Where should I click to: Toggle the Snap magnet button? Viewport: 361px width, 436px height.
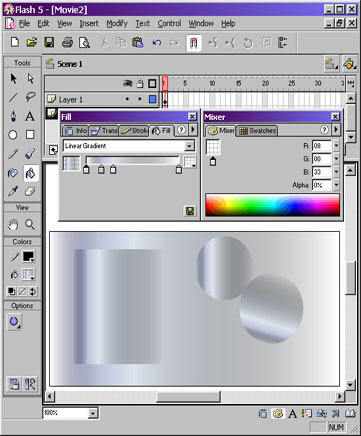pos(194,43)
